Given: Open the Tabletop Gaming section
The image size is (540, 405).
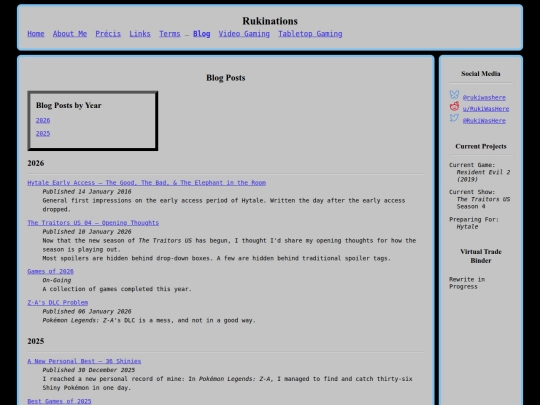Looking at the screenshot, I should tap(310, 34).
